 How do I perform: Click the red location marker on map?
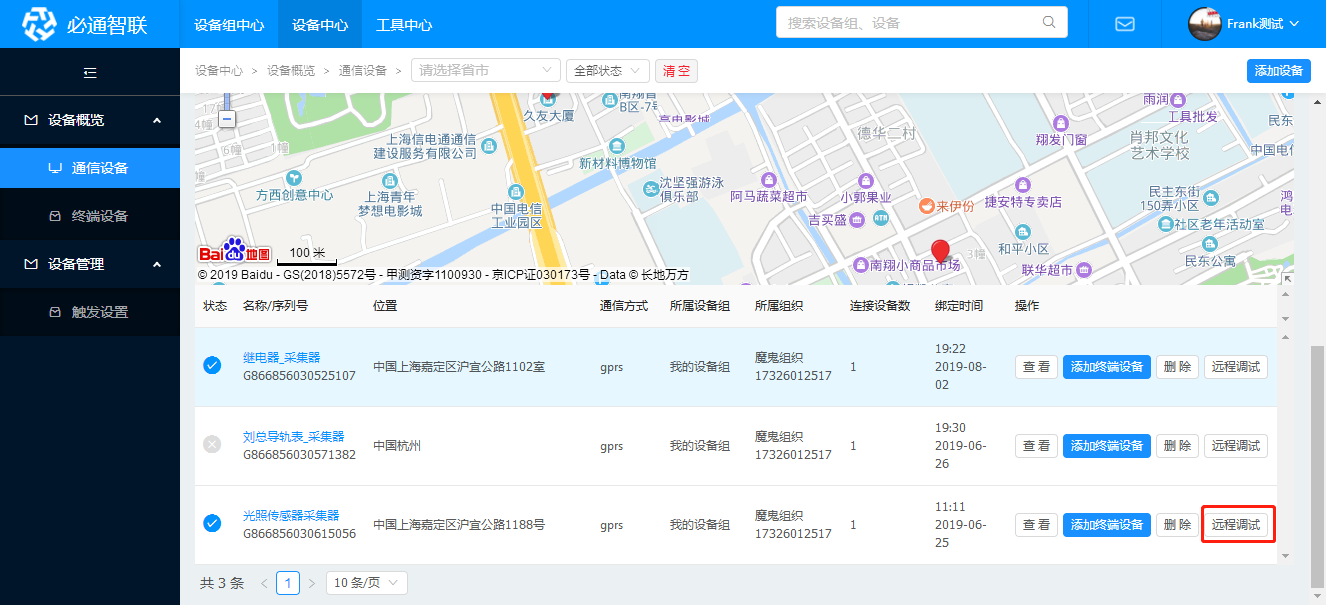(939, 250)
